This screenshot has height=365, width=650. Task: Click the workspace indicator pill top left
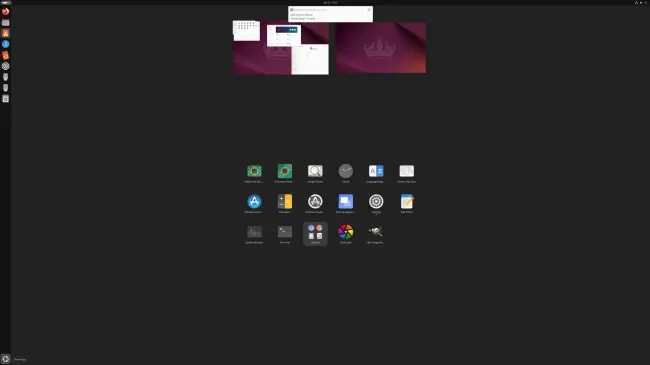click(x=6, y=2)
